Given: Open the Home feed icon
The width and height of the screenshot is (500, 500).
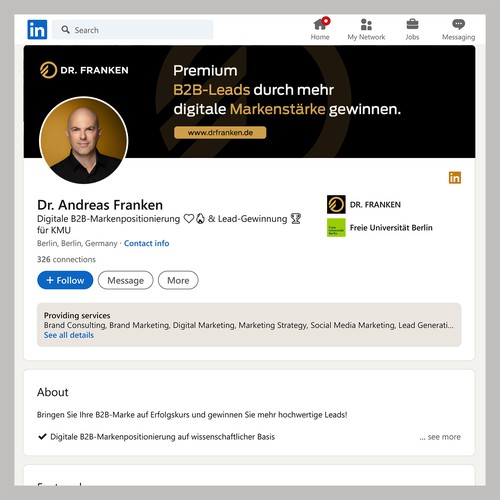Looking at the screenshot, I should pyautogui.click(x=320, y=24).
